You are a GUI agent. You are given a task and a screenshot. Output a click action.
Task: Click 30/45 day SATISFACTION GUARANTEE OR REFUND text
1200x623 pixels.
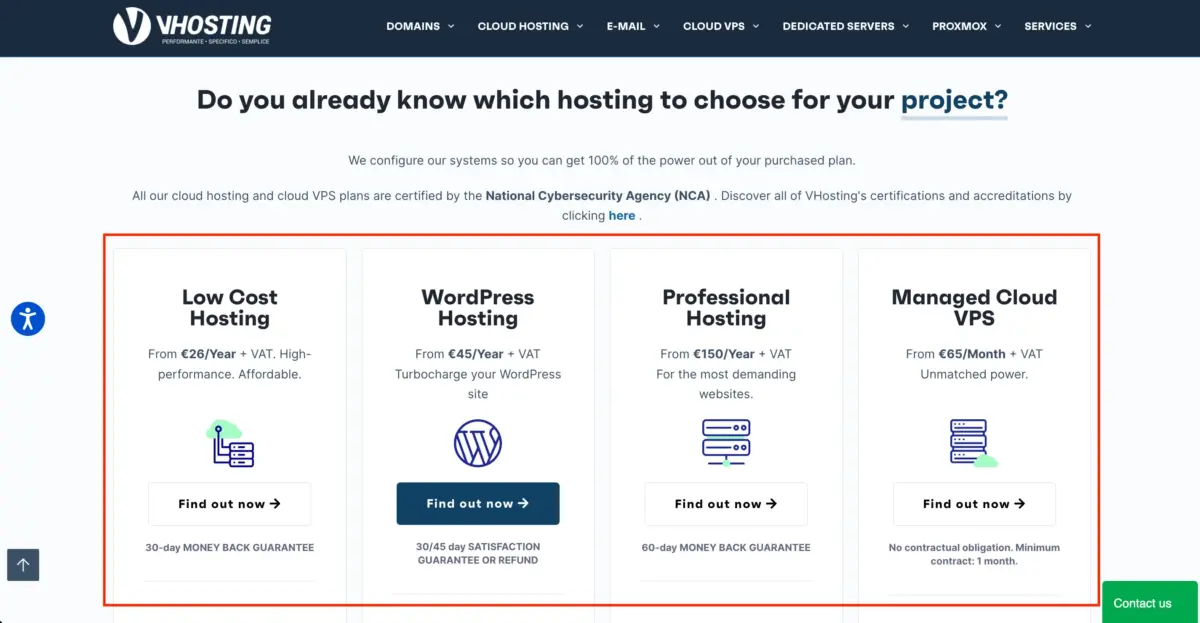(x=478, y=554)
